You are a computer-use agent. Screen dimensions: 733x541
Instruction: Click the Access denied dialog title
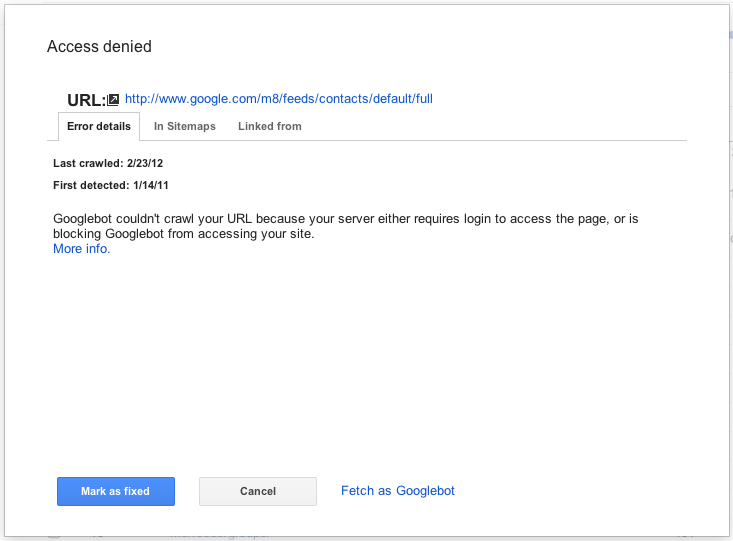coord(99,47)
